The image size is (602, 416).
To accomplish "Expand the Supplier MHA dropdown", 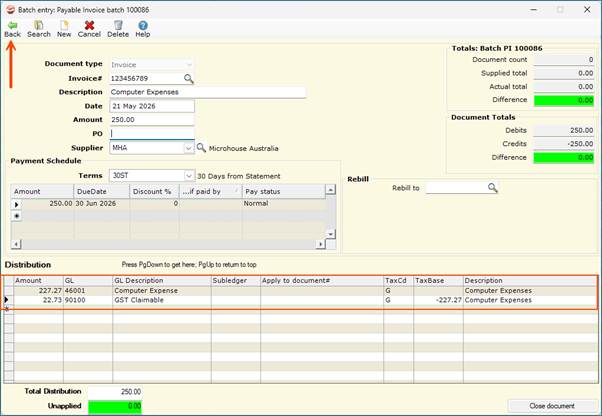I will 189,148.
